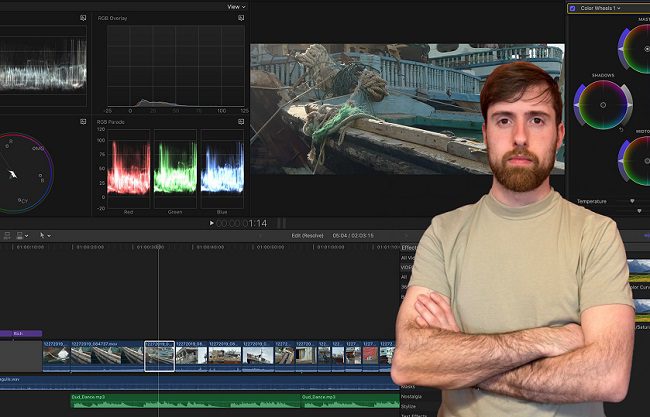Viewport: 650px width, 417px height.
Task: Expand the Select tool dropdown arrow
Action: click(49, 236)
